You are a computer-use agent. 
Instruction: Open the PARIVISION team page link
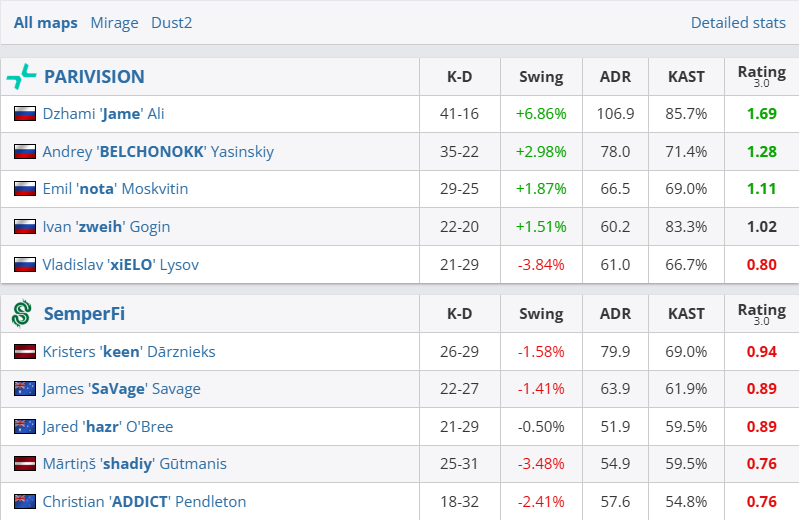tap(94, 77)
